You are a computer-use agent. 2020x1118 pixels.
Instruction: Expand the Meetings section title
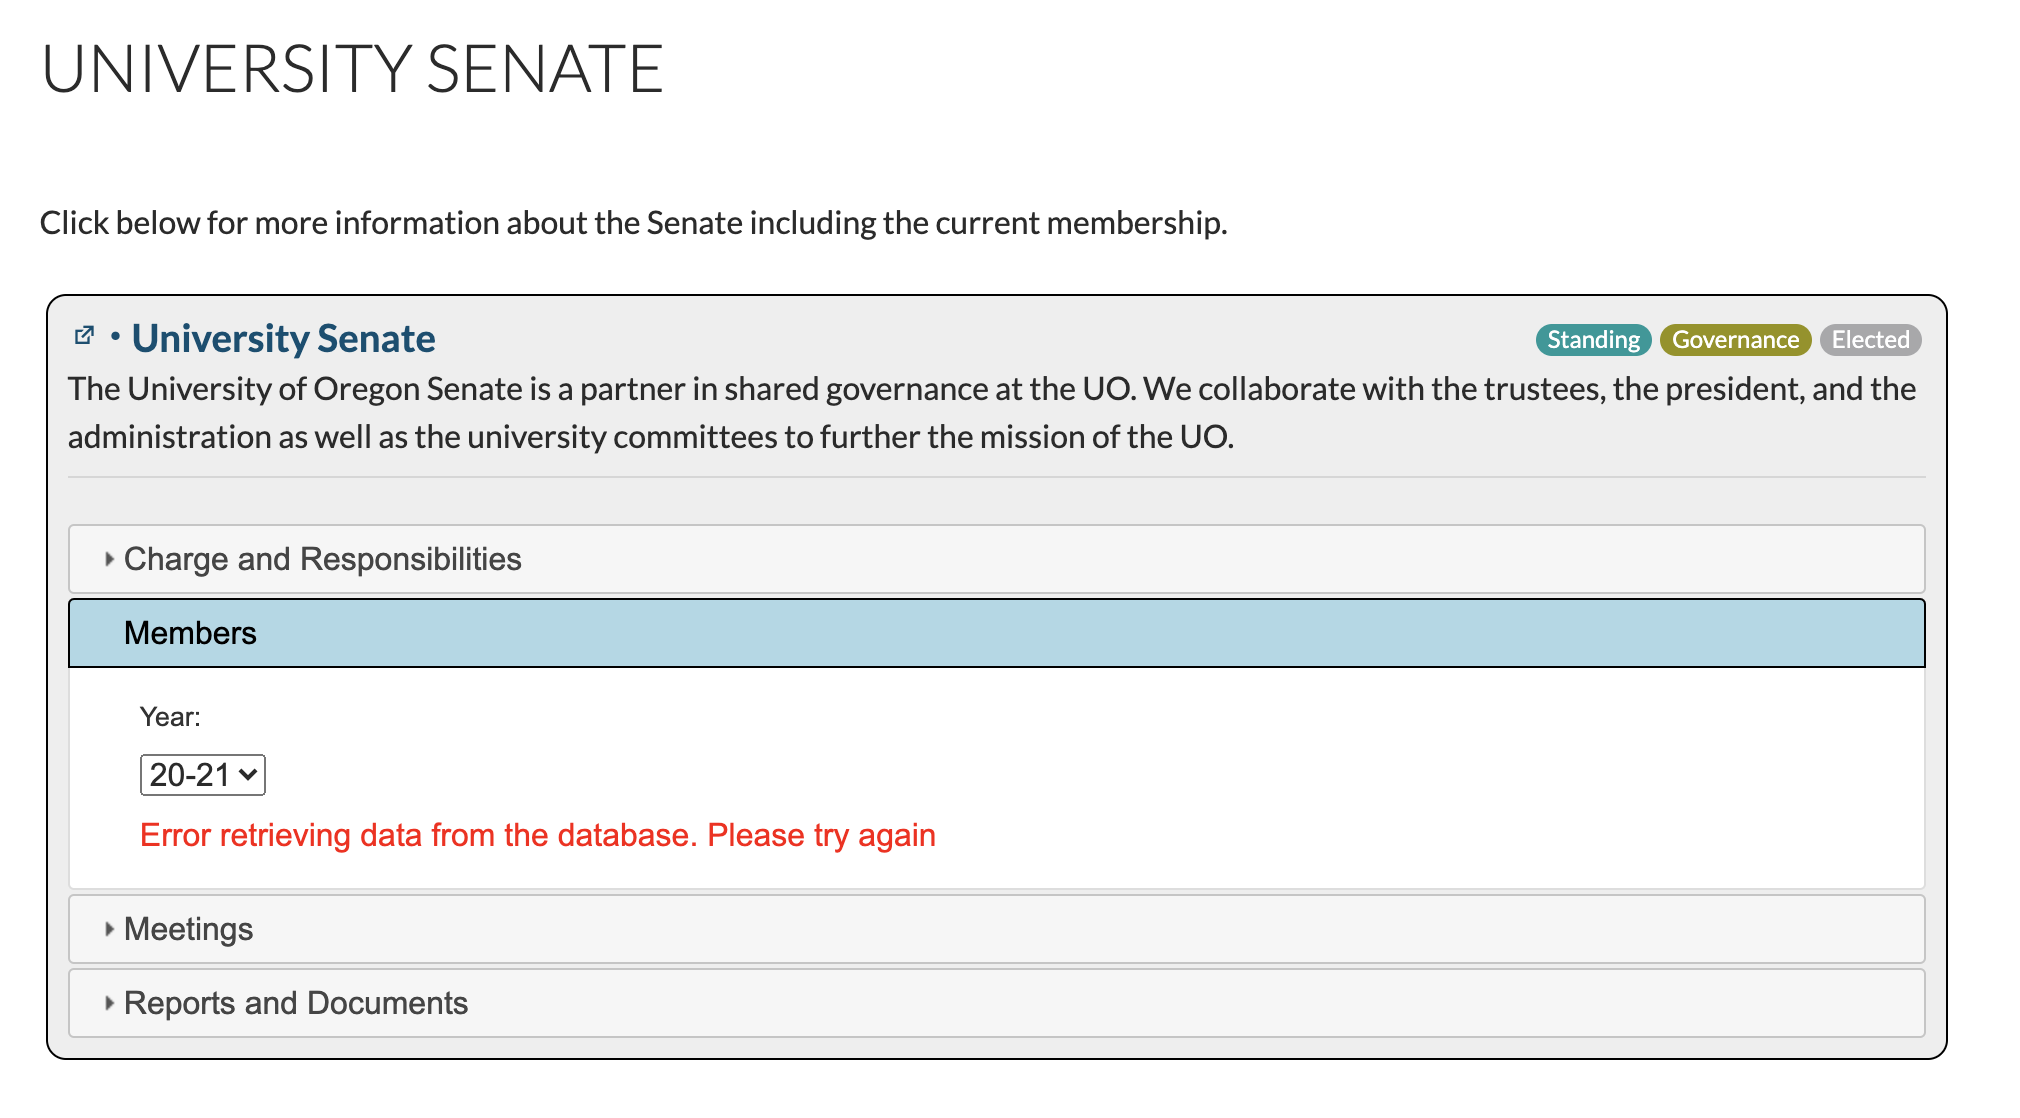click(188, 929)
